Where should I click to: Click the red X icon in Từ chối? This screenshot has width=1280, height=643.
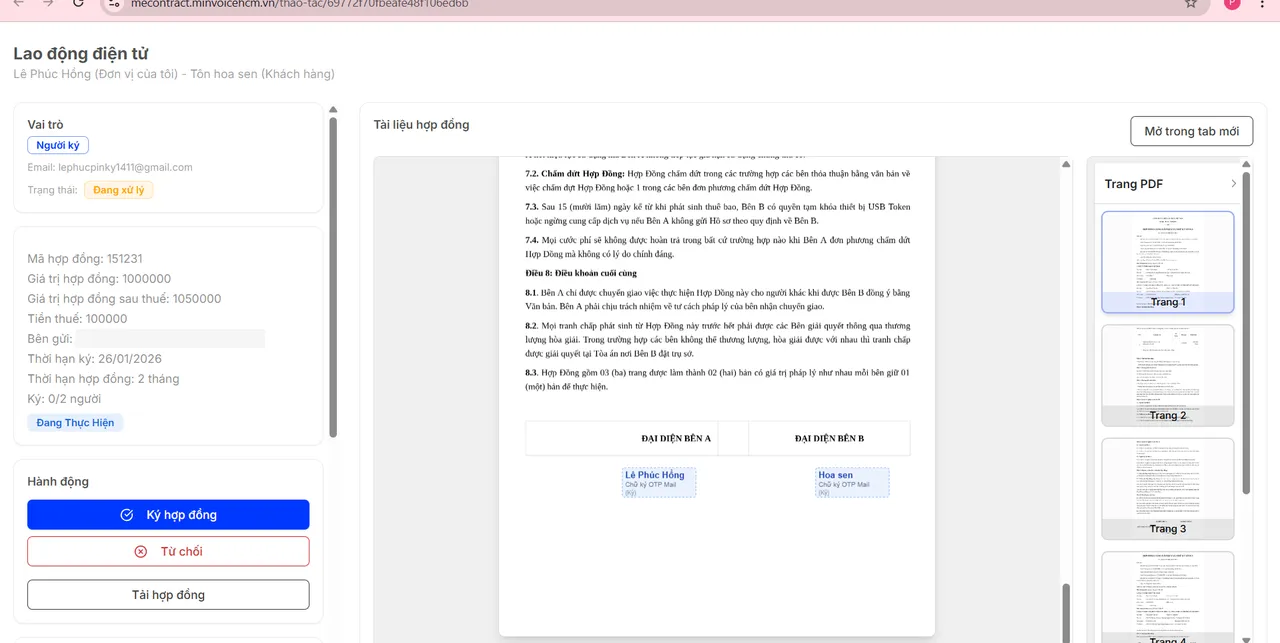pos(141,551)
